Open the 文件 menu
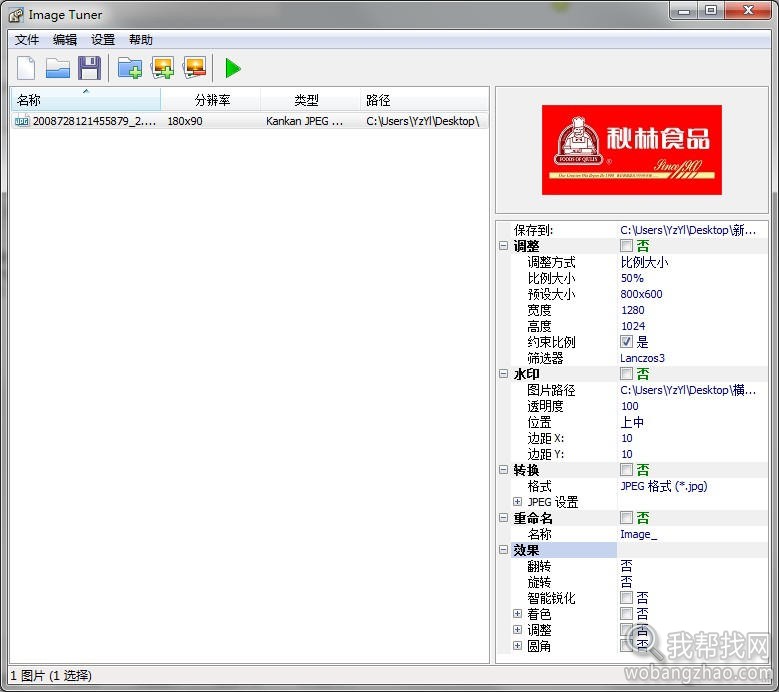The width and height of the screenshot is (779, 692). (27, 40)
